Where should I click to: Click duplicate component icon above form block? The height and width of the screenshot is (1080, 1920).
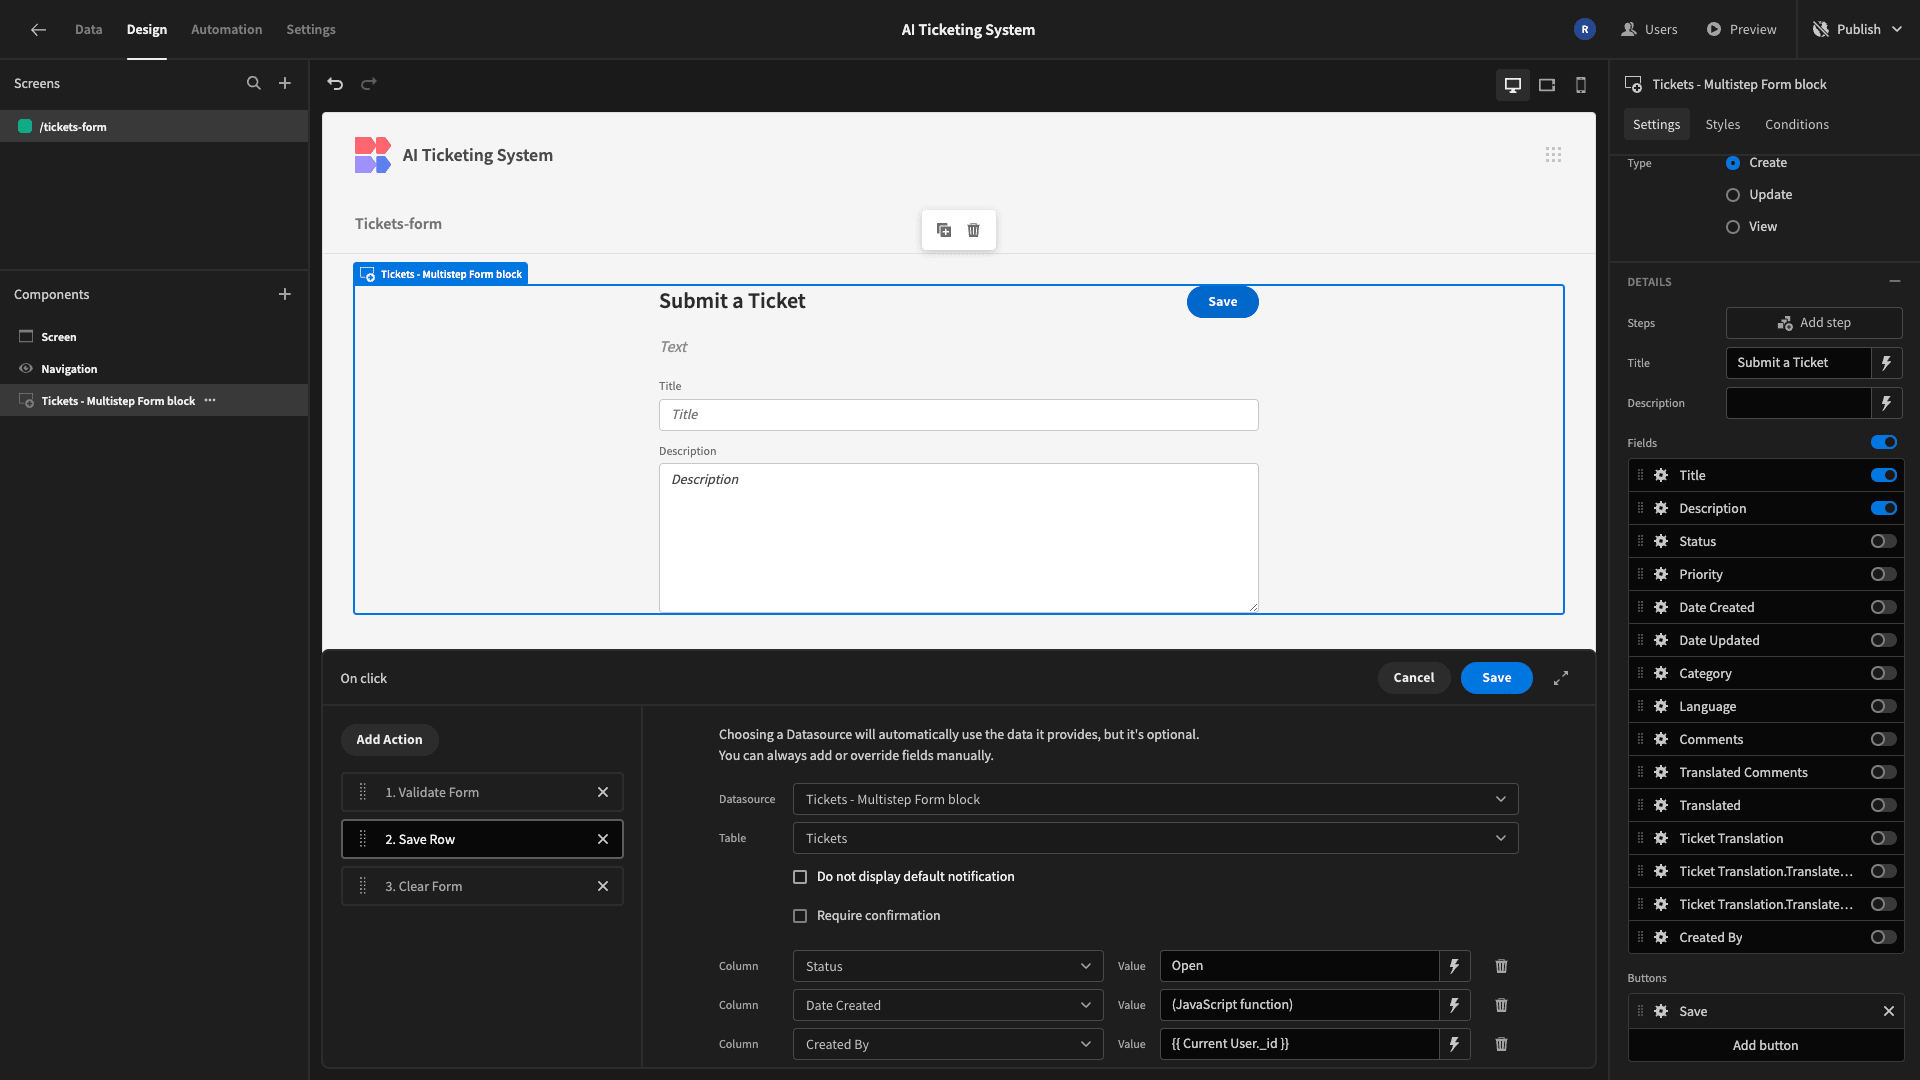point(944,230)
